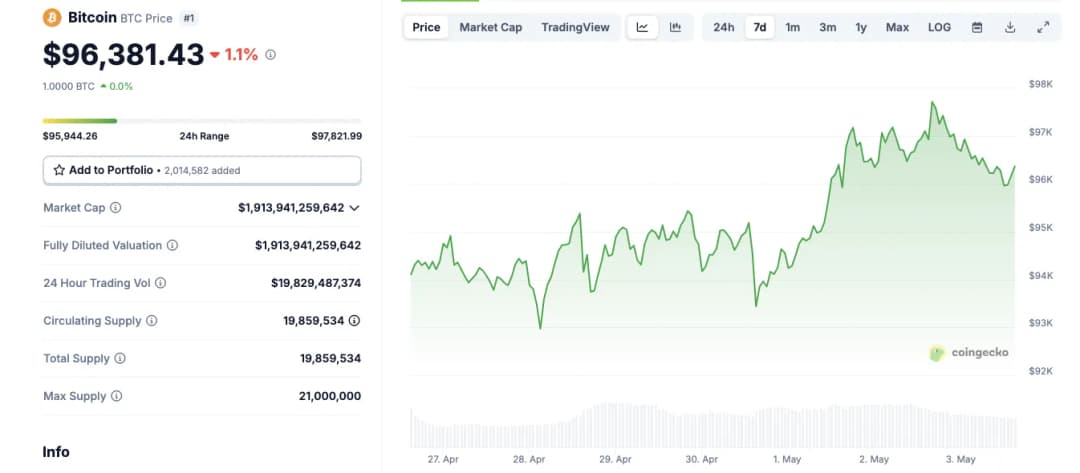Image resolution: width=1080 pixels, height=473 pixels.
Task: Click the Market Cap info icon
Action: pyautogui.click(x=115, y=208)
